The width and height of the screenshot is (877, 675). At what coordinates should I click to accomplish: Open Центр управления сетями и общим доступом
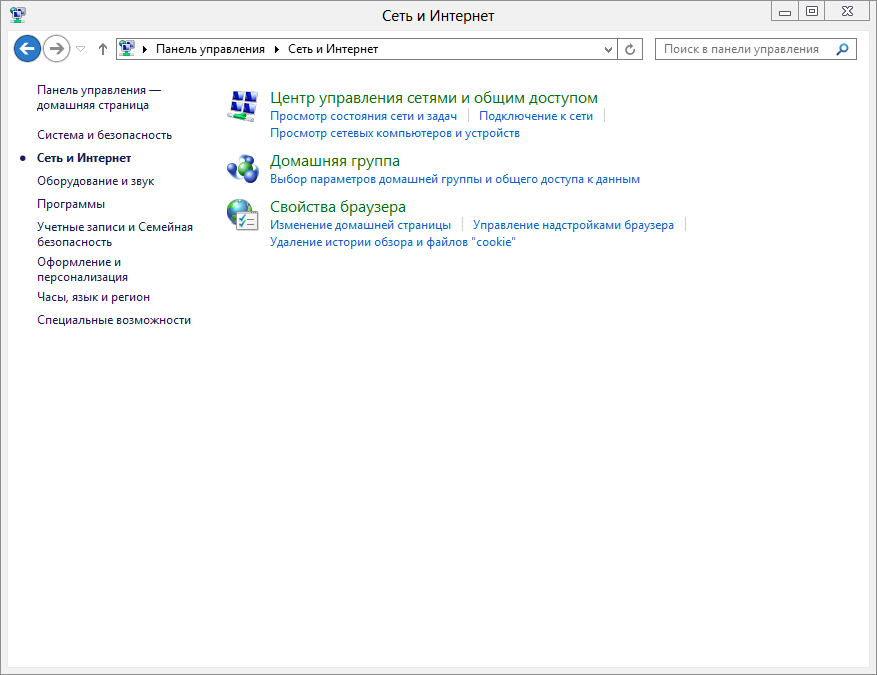coord(433,98)
